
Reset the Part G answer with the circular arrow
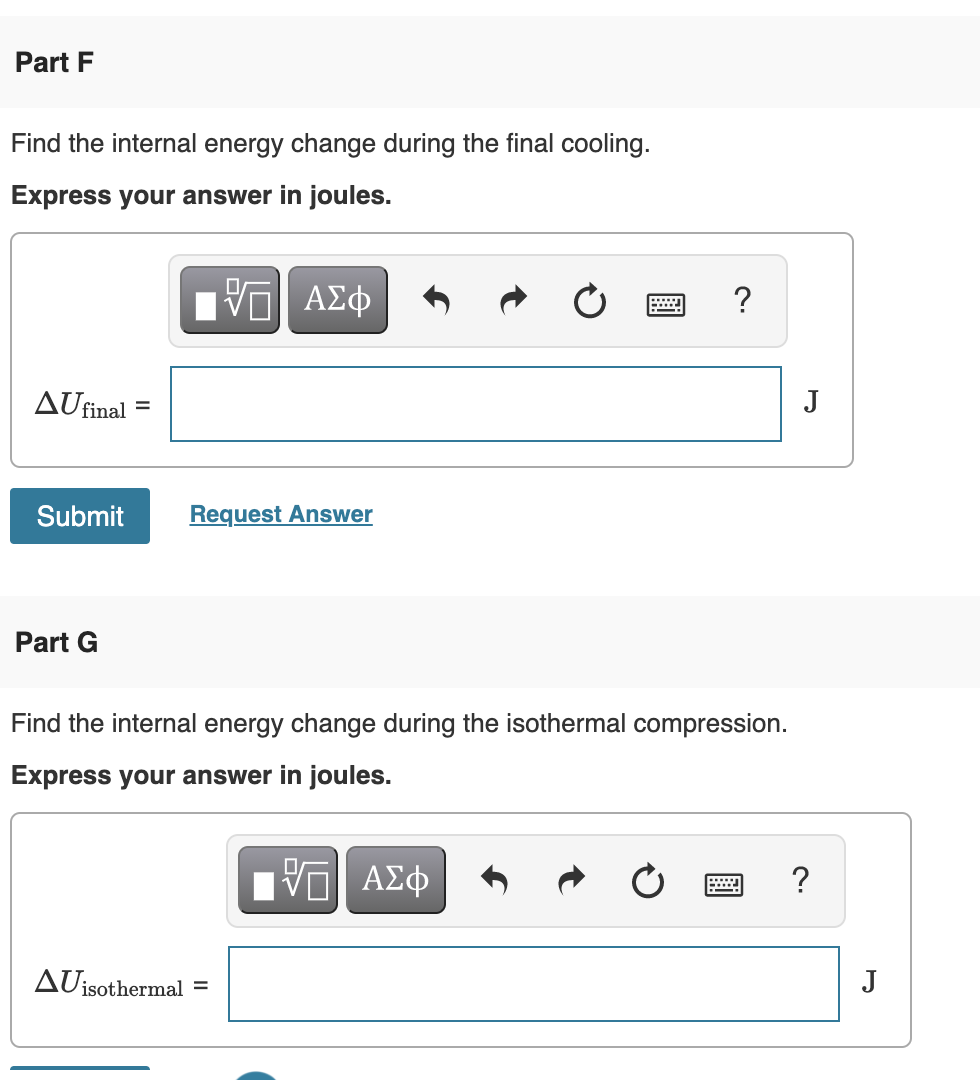click(x=649, y=880)
